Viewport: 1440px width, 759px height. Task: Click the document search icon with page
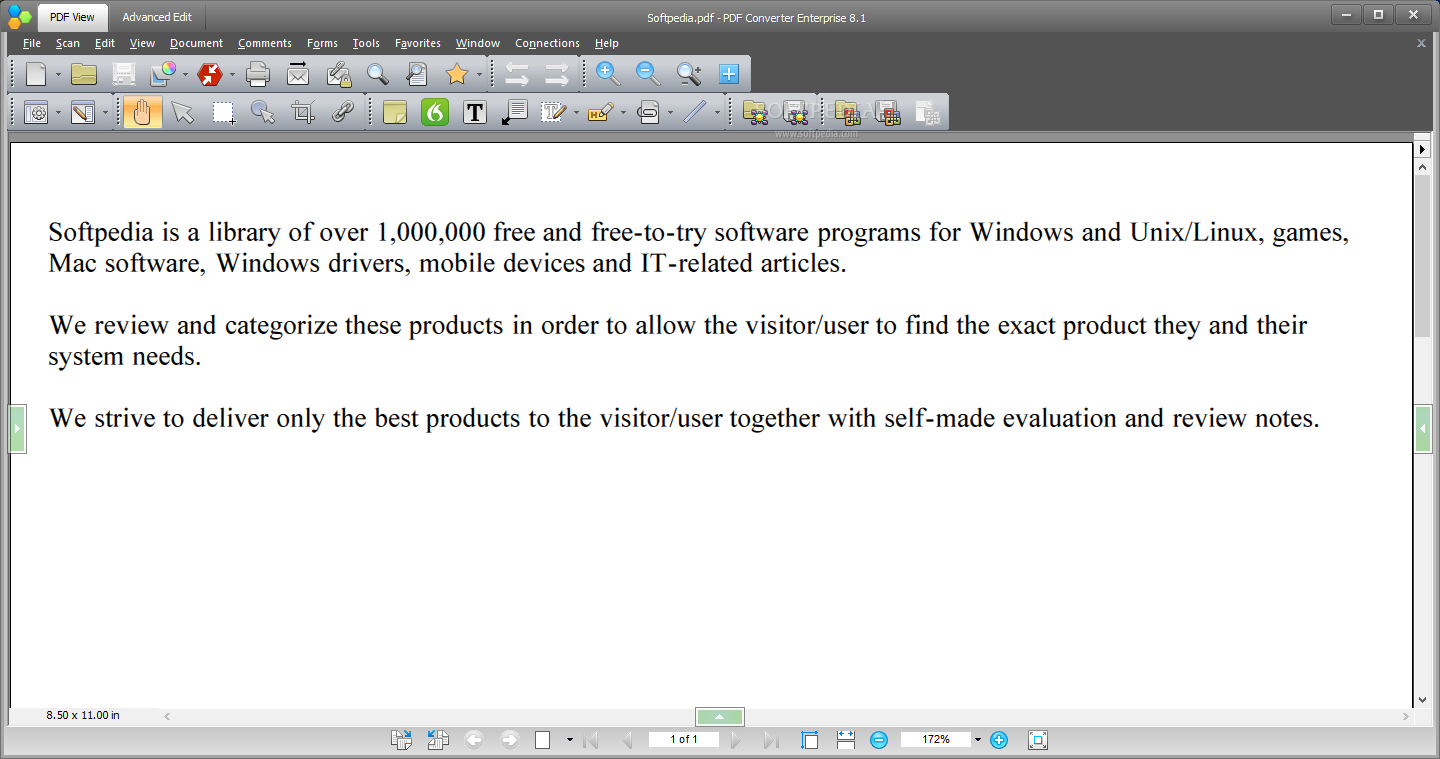tap(417, 73)
